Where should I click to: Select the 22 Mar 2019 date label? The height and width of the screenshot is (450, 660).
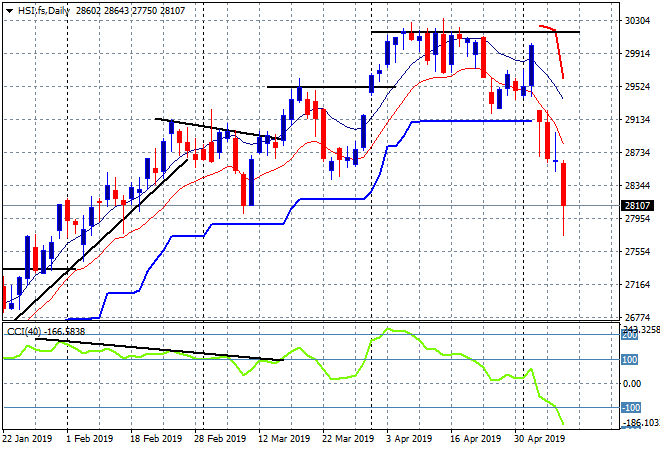(x=348, y=439)
